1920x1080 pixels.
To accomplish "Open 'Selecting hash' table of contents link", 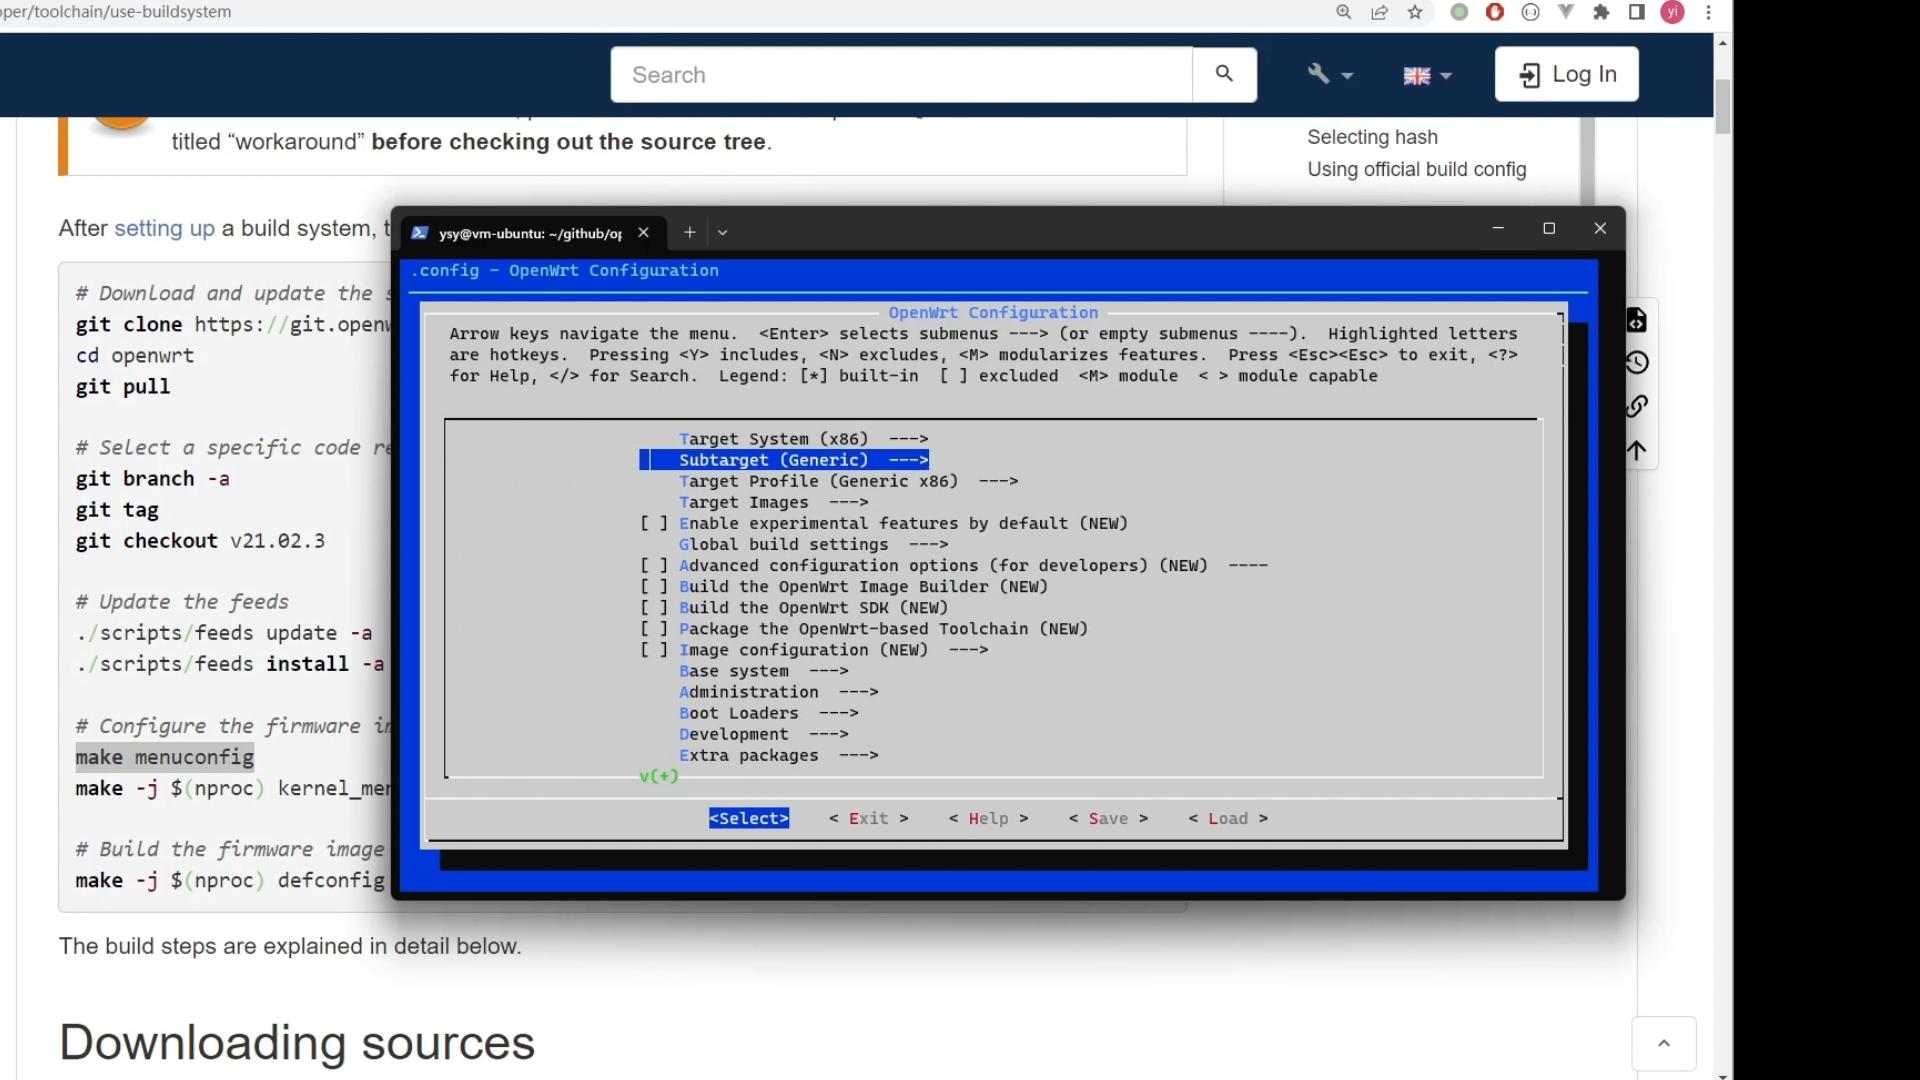I will [1372, 137].
